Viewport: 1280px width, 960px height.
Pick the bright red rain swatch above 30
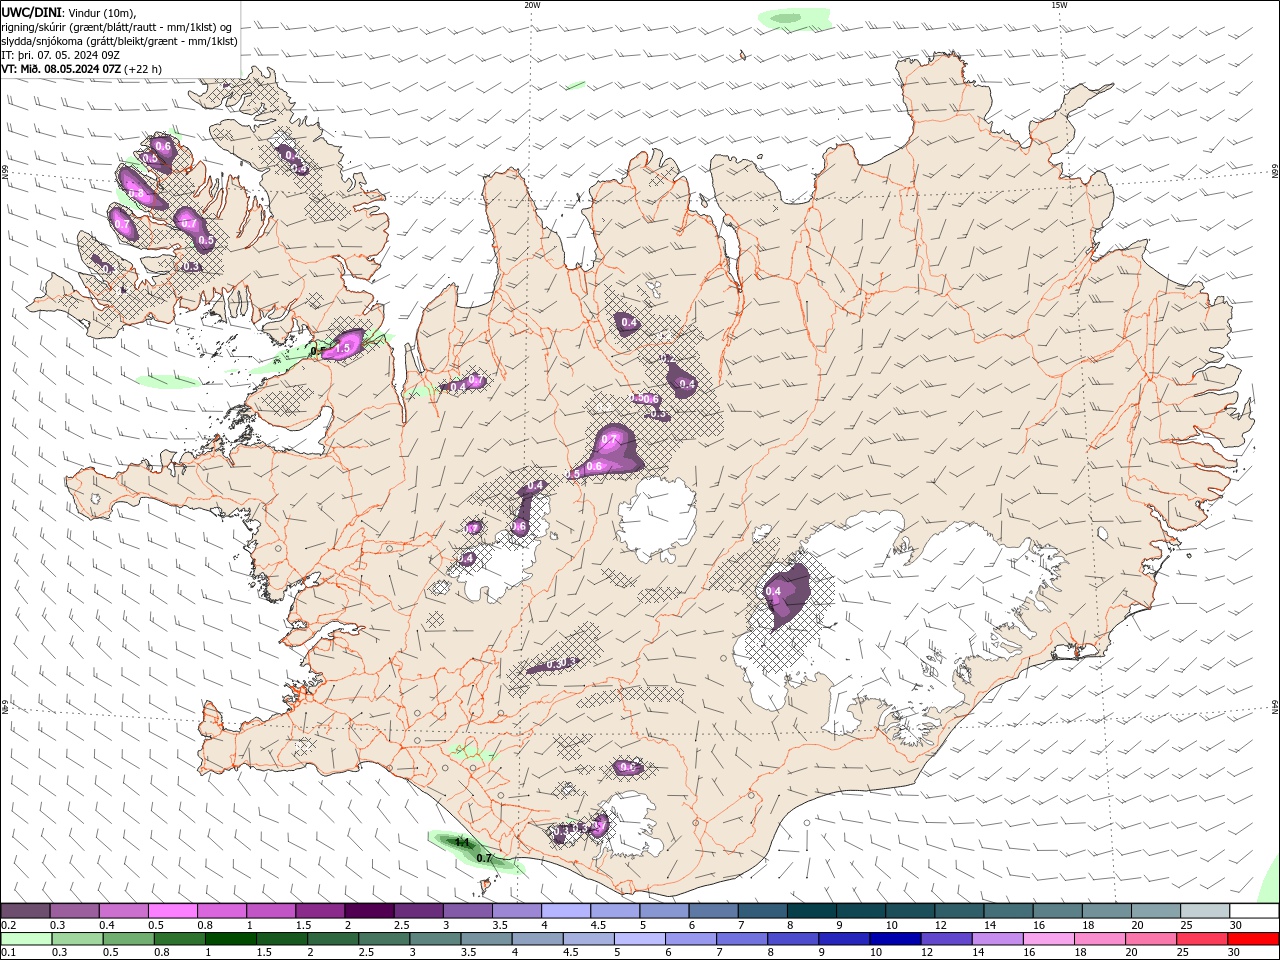coord(1254,939)
